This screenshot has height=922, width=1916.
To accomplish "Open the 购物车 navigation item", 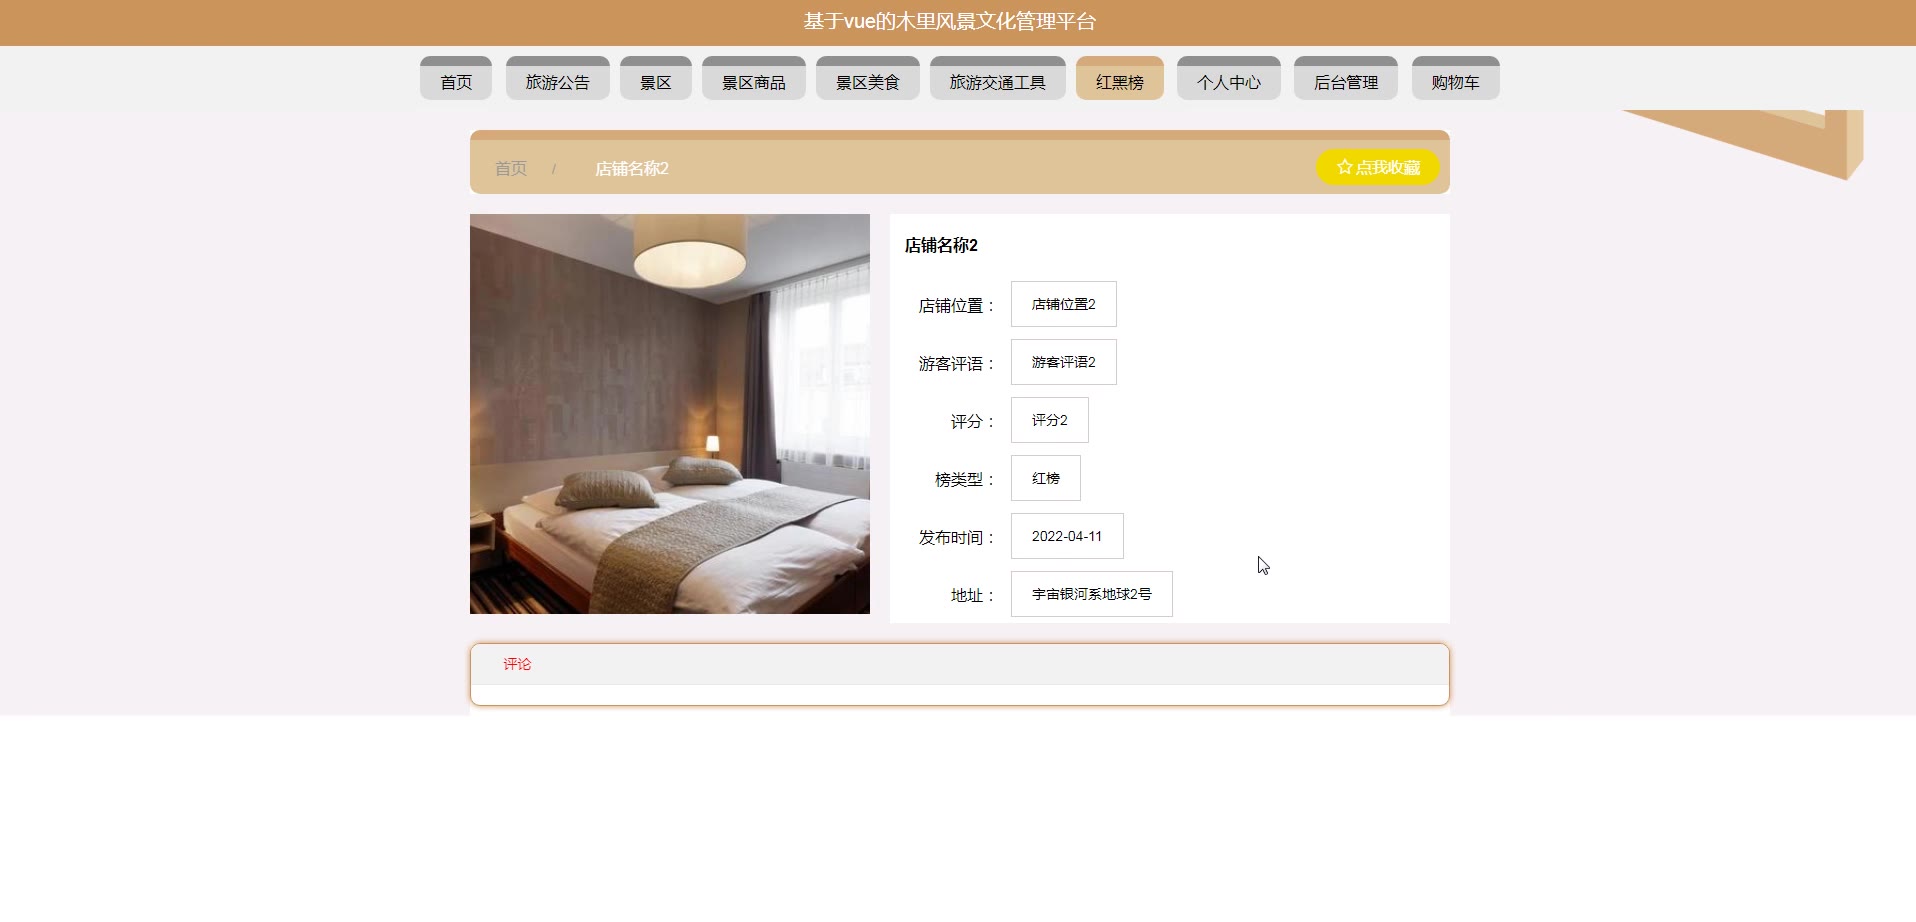I will [x=1455, y=79].
